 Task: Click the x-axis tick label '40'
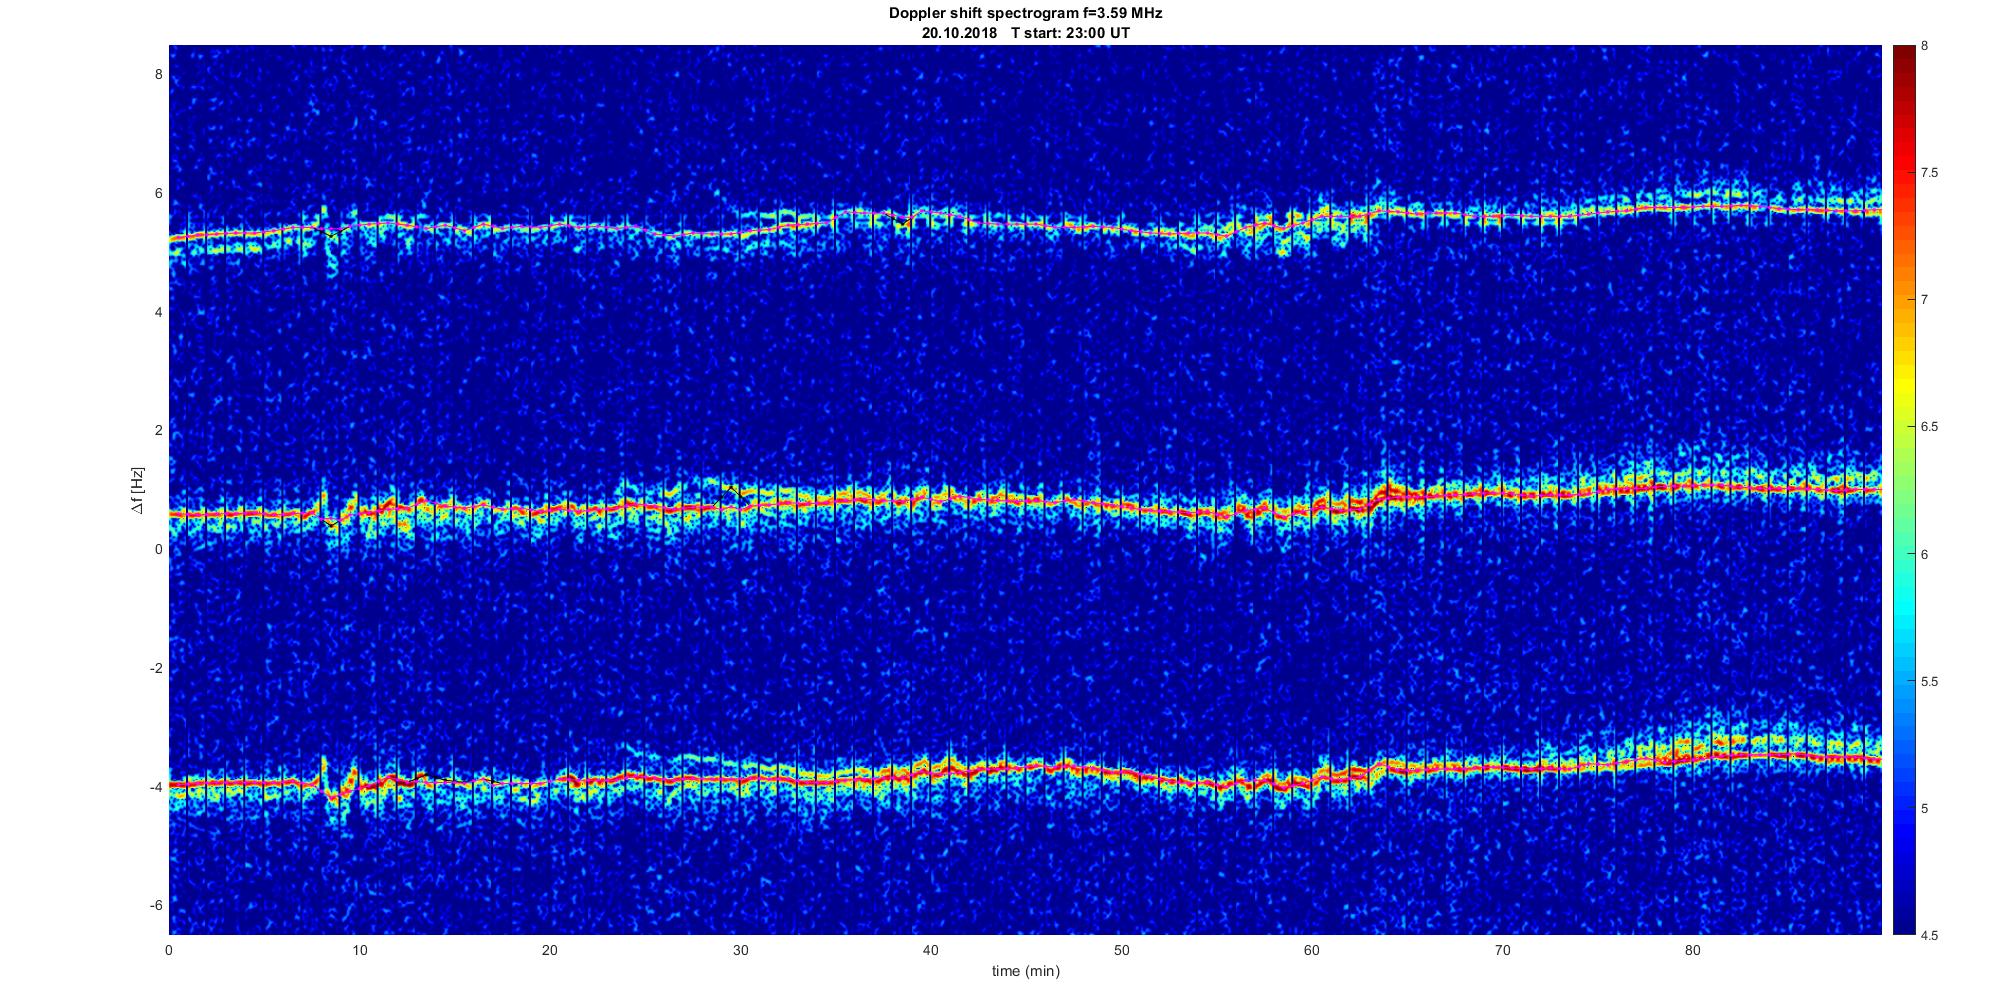(931, 950)
